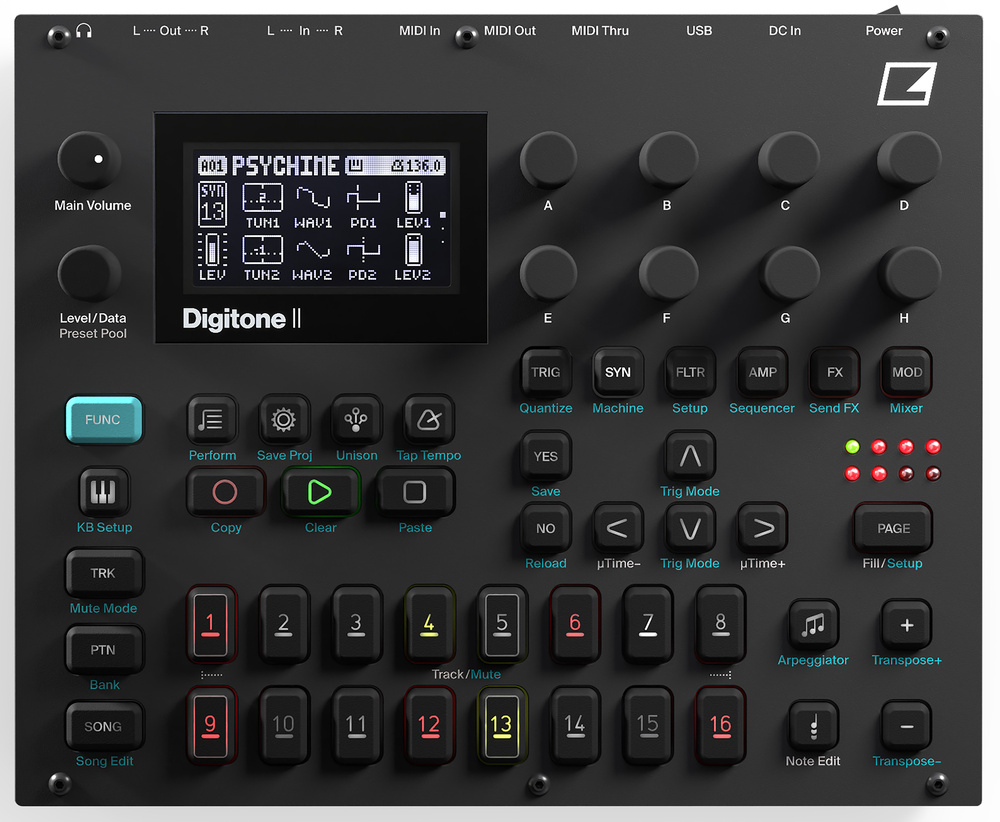Open the SYN Machine parameter page
This screenshot has height=822, width=1000.
(617, 372)
